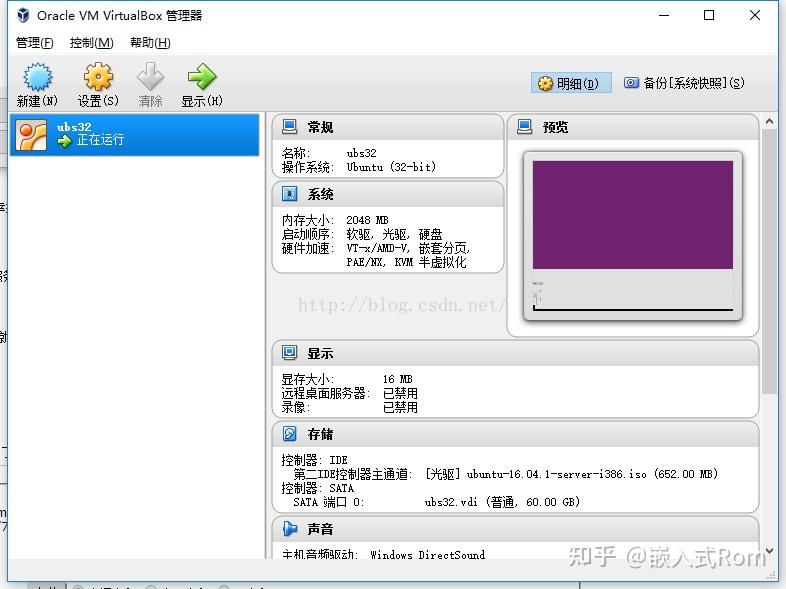The image size is (786, 589).
Task: Click the 声音 section speaker icon
Action: (289, 528)
